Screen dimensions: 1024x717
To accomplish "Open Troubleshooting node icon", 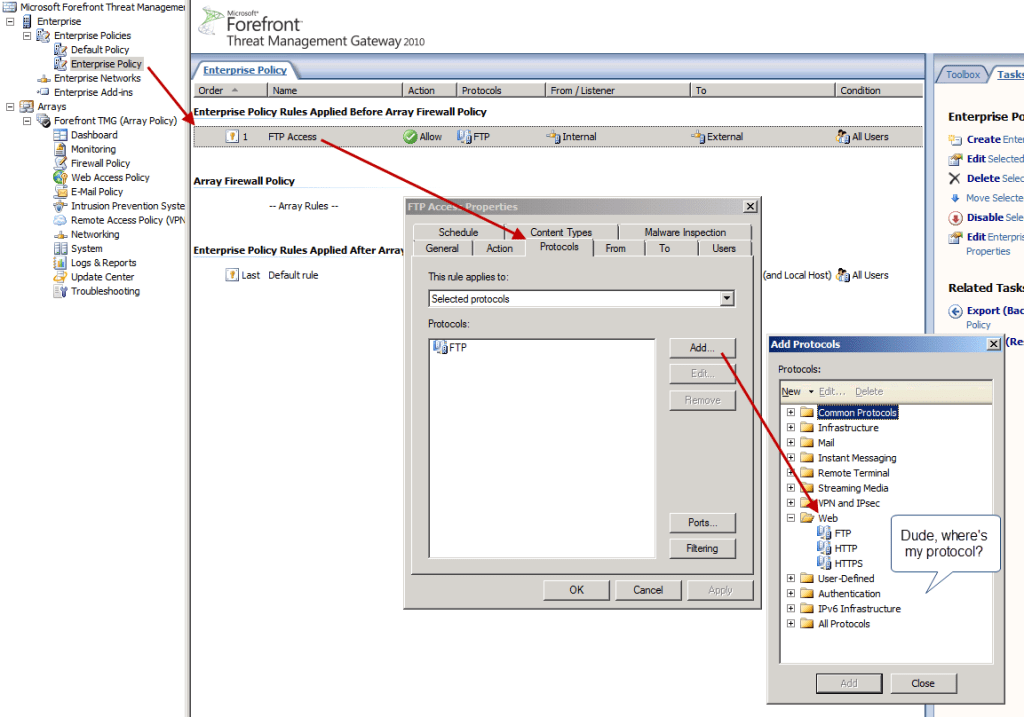I will [60, 291].
